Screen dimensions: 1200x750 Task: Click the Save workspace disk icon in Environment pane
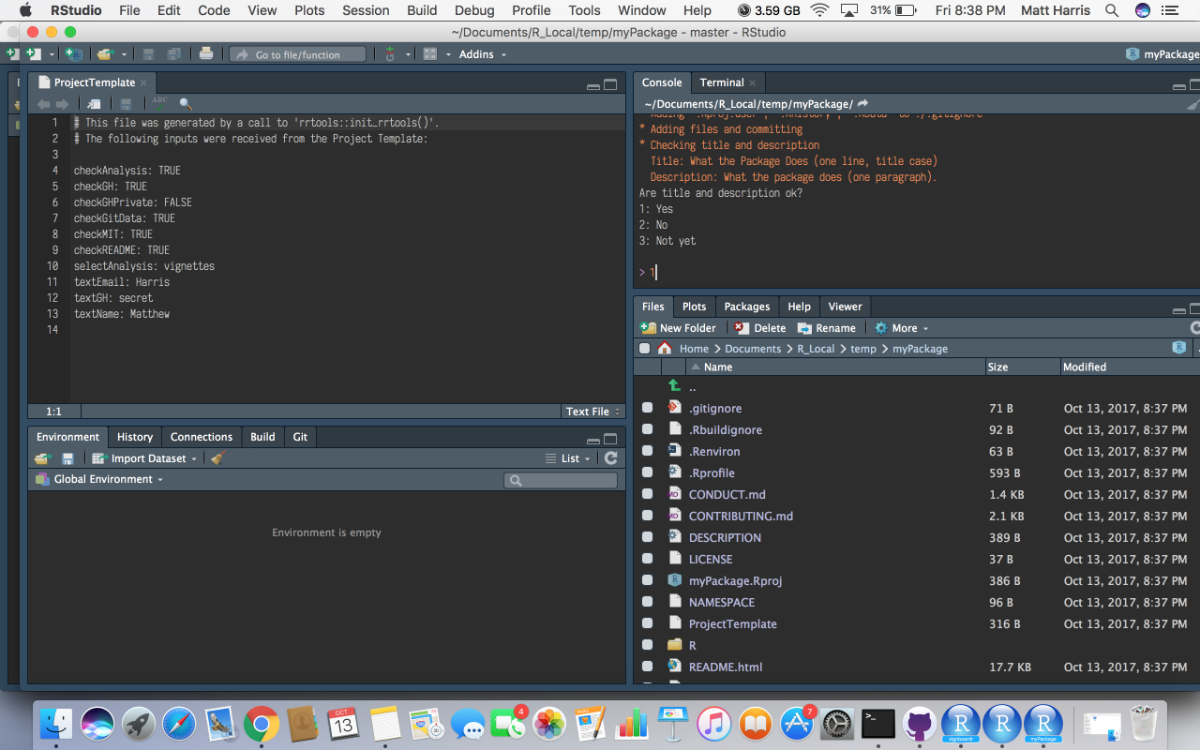click(68, 458)
